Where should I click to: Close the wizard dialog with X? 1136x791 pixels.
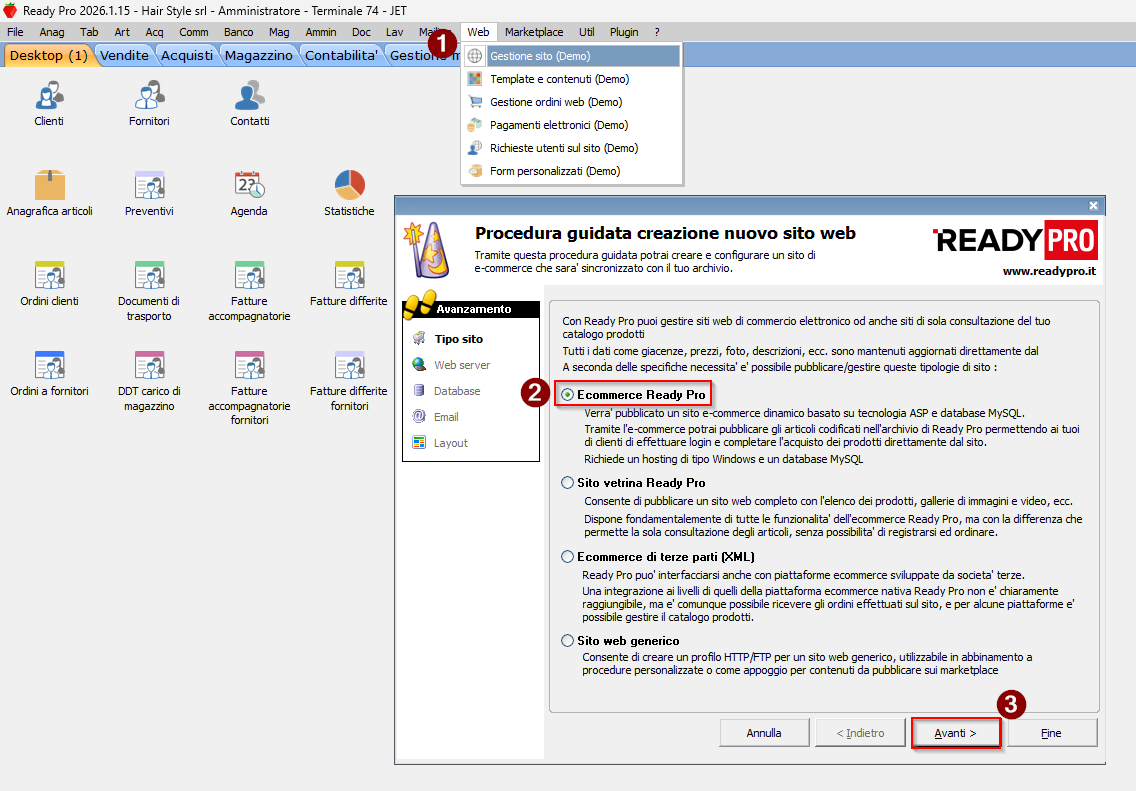1093,205
